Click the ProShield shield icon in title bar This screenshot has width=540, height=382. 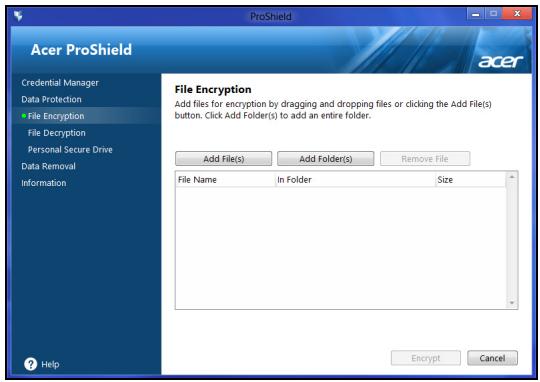(x=18, y=16)
